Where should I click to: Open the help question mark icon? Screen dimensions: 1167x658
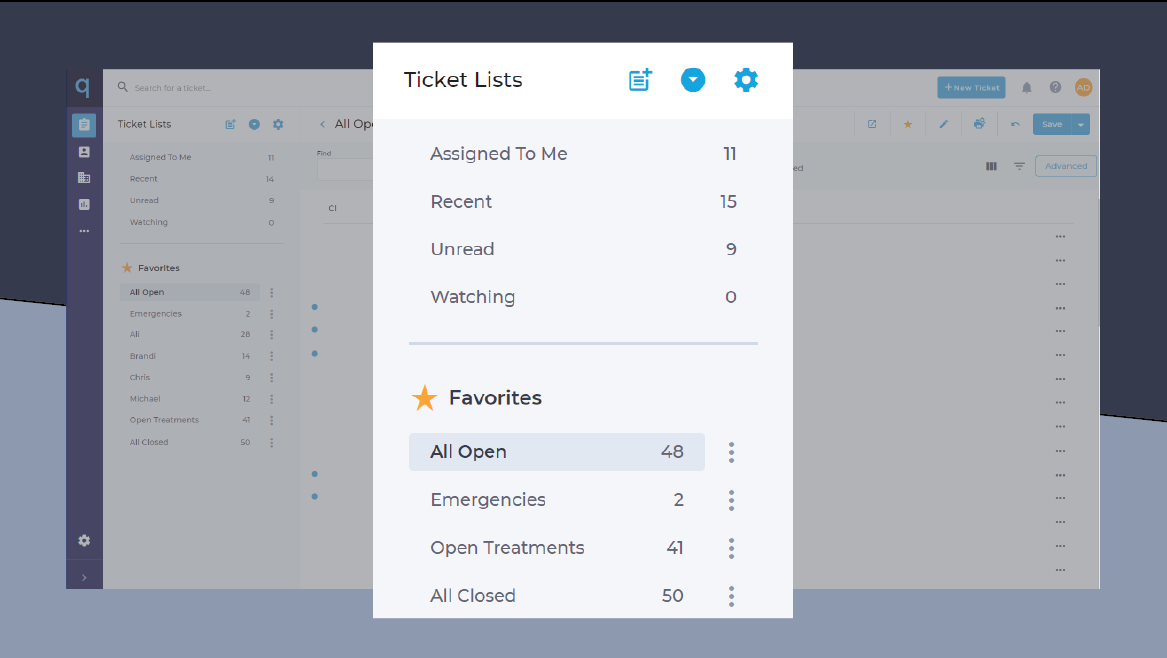click(1055, 88)
